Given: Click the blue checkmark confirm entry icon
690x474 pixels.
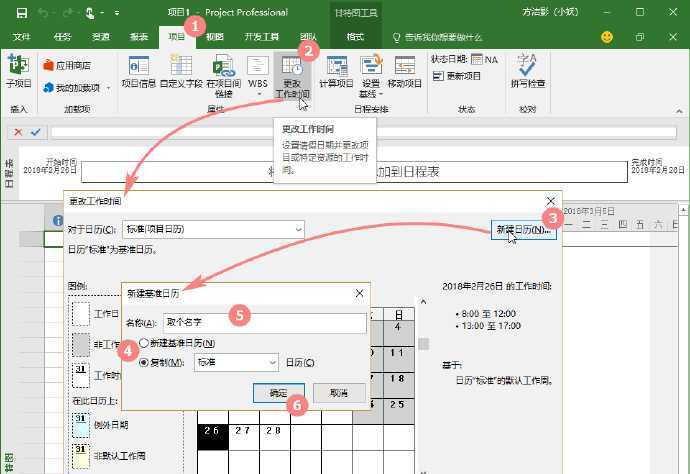Looking at the screenshot, I should 36,132.
